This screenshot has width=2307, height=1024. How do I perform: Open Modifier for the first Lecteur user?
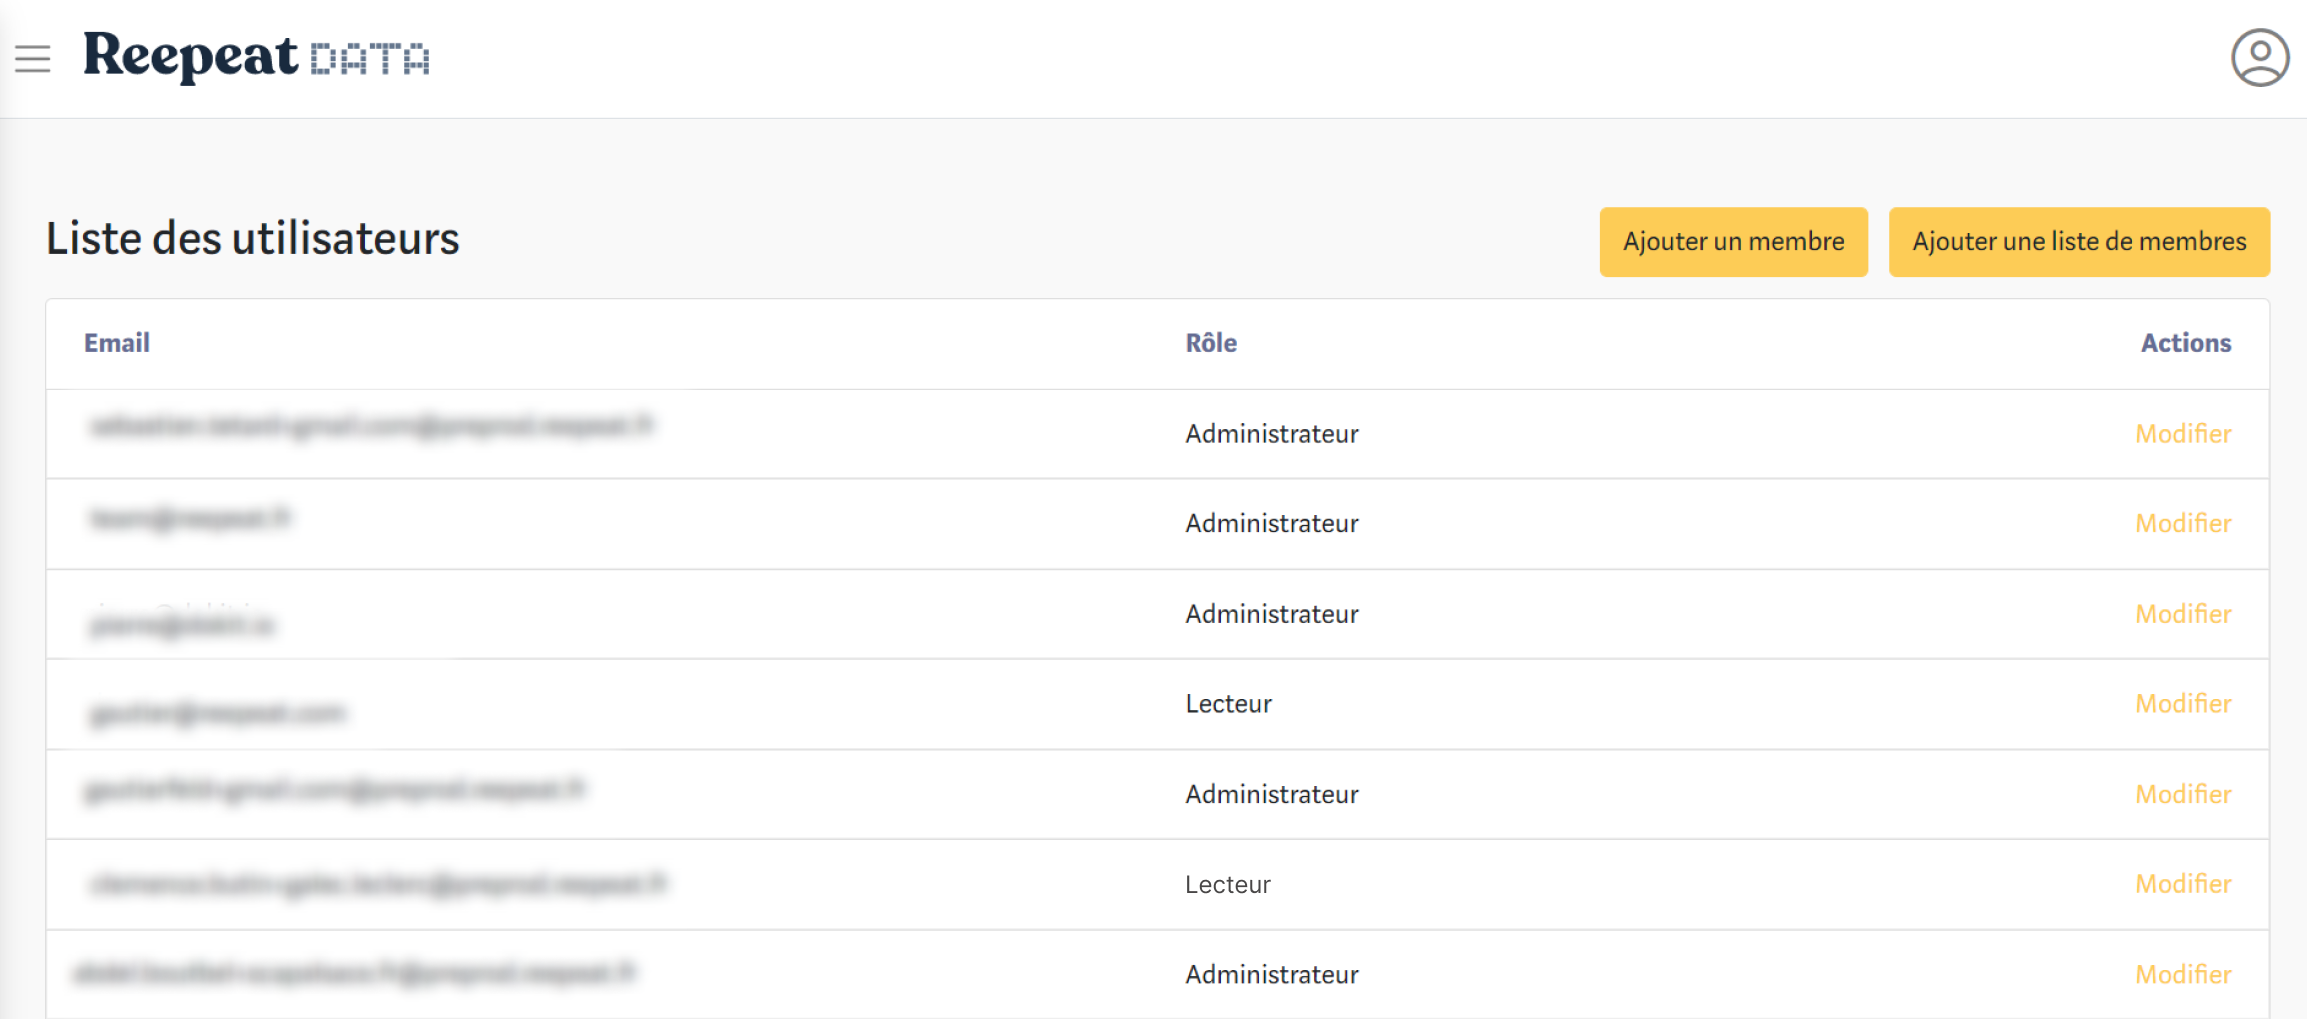click(2182, 704)
